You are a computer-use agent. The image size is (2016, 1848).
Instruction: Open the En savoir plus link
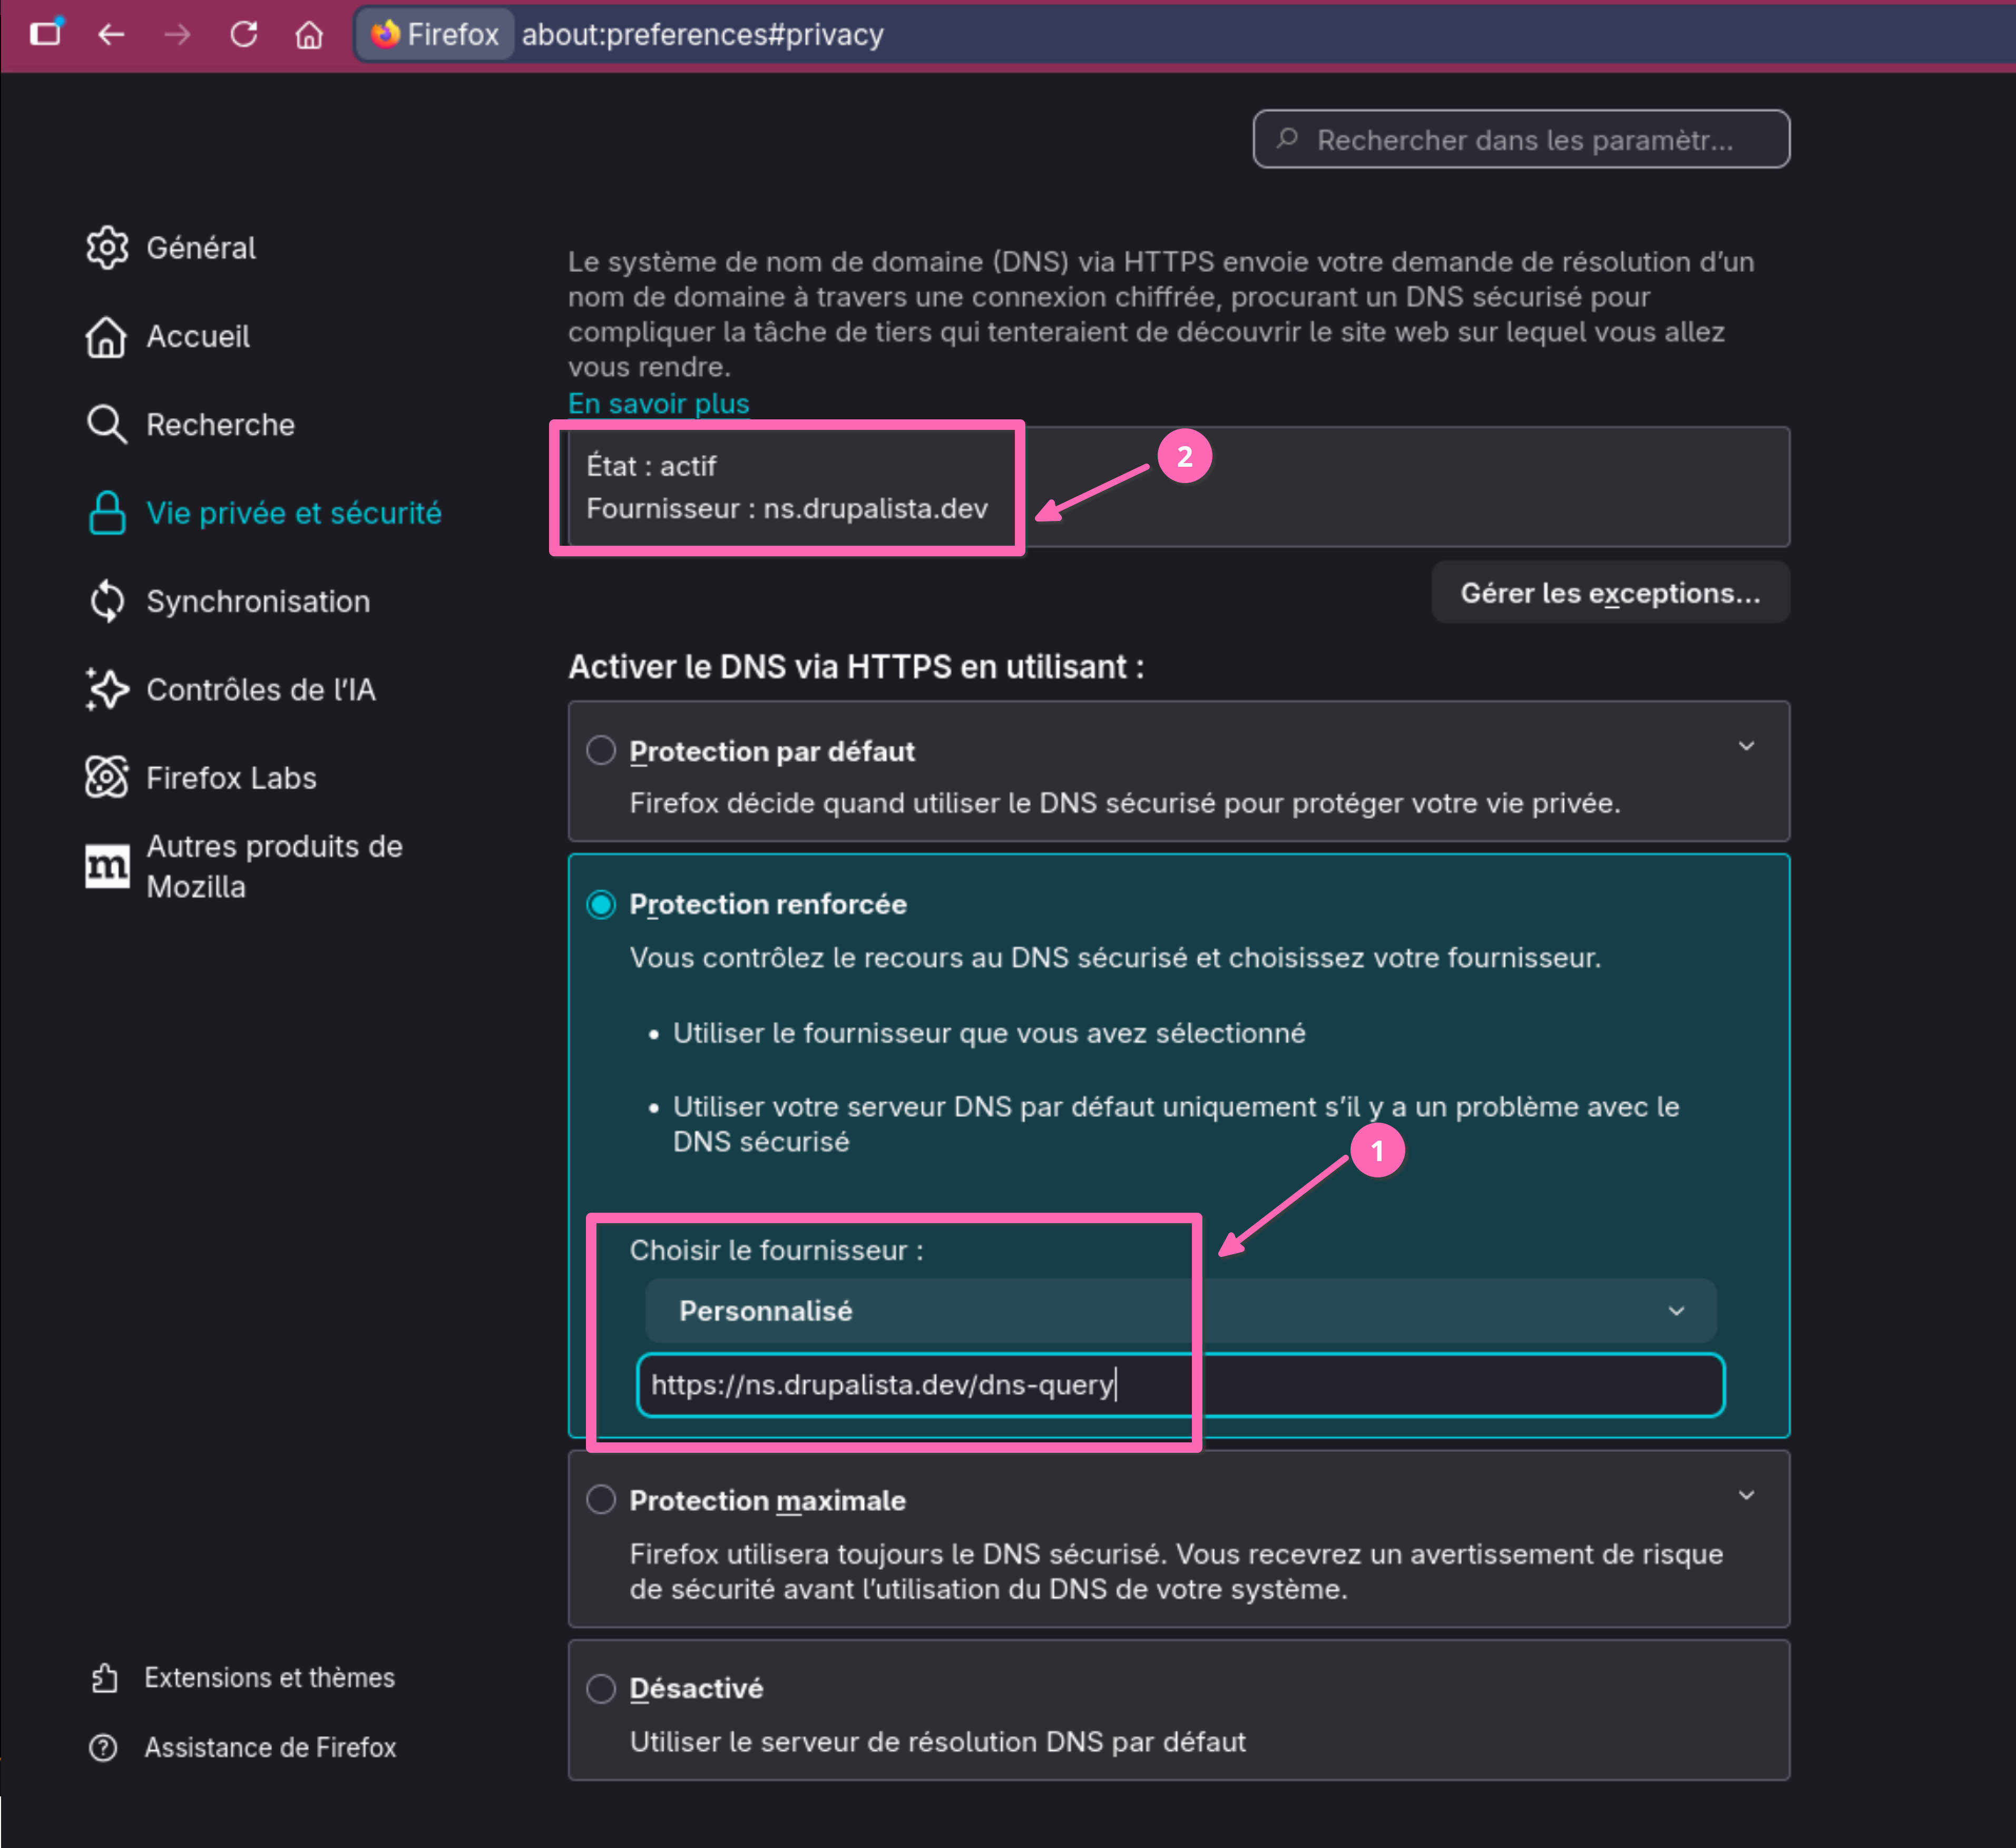658,403
